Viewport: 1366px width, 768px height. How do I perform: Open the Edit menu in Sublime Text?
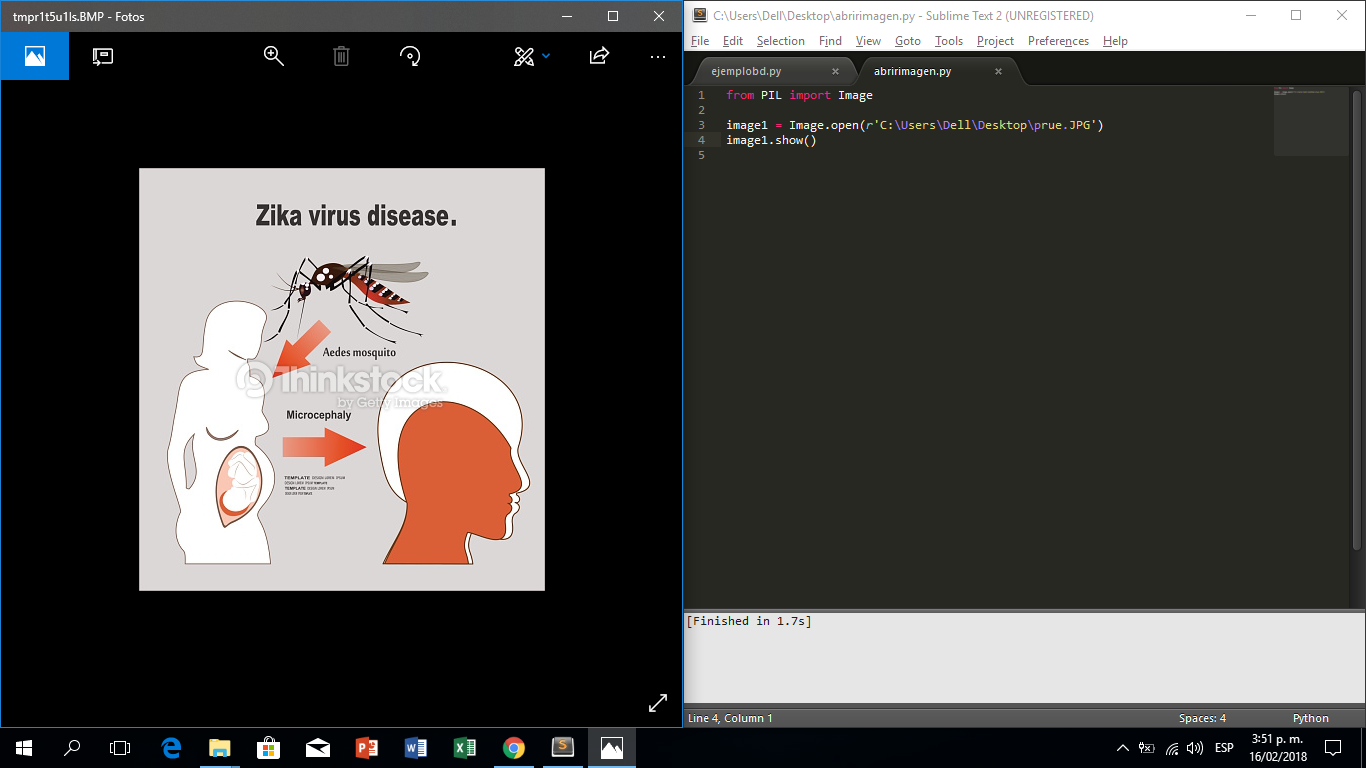733,41
